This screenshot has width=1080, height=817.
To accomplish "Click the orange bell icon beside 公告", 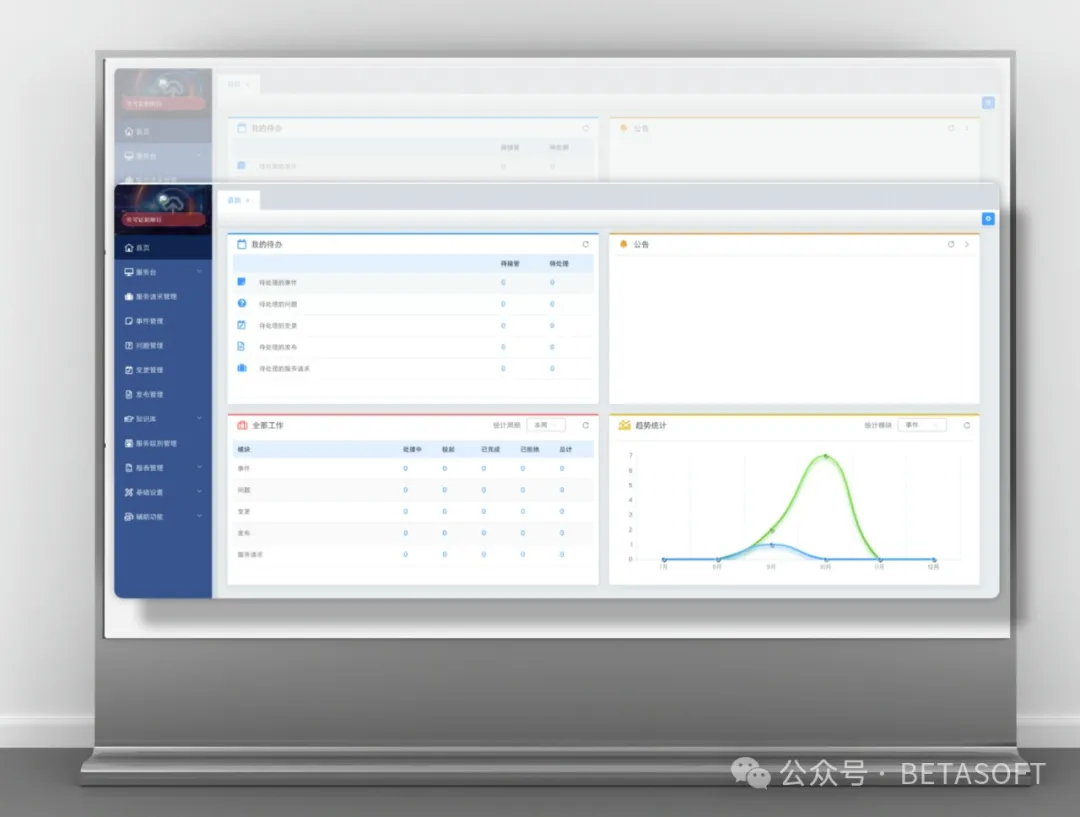I will pyautogui.click(x=623, y=244).
